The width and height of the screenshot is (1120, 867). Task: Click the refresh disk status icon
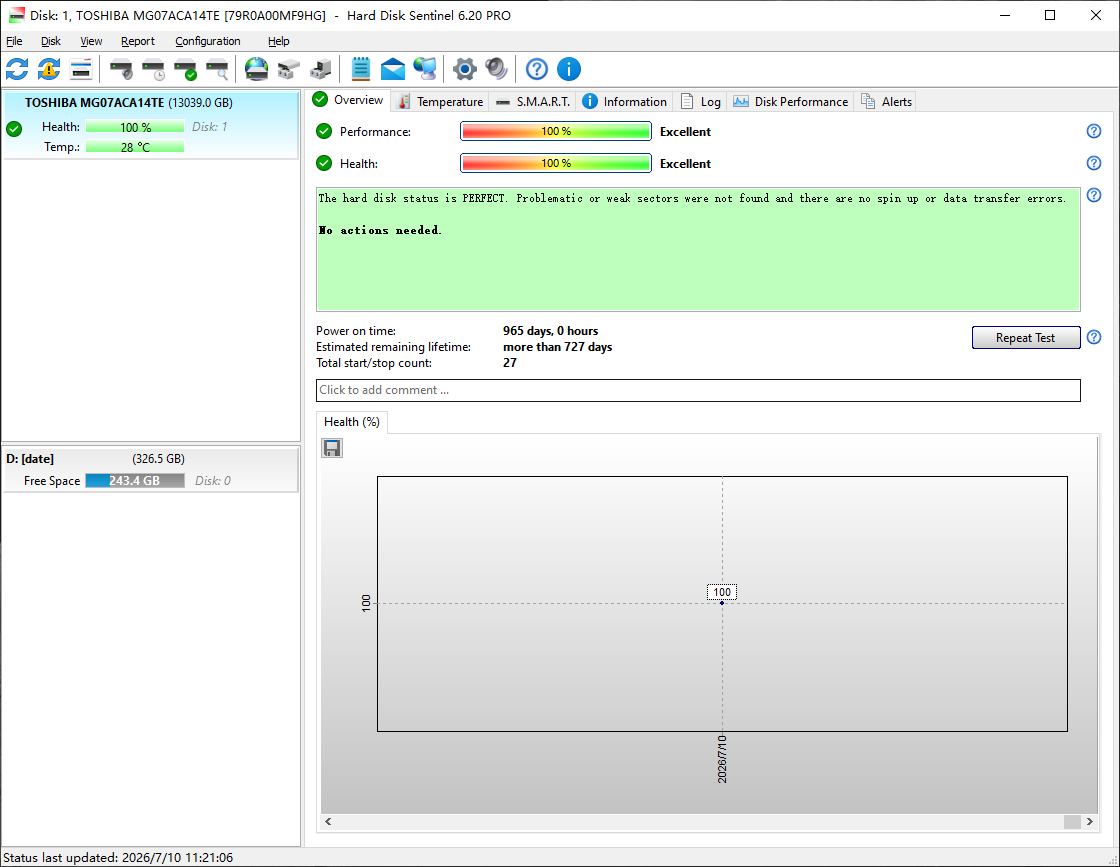point(17,69)
